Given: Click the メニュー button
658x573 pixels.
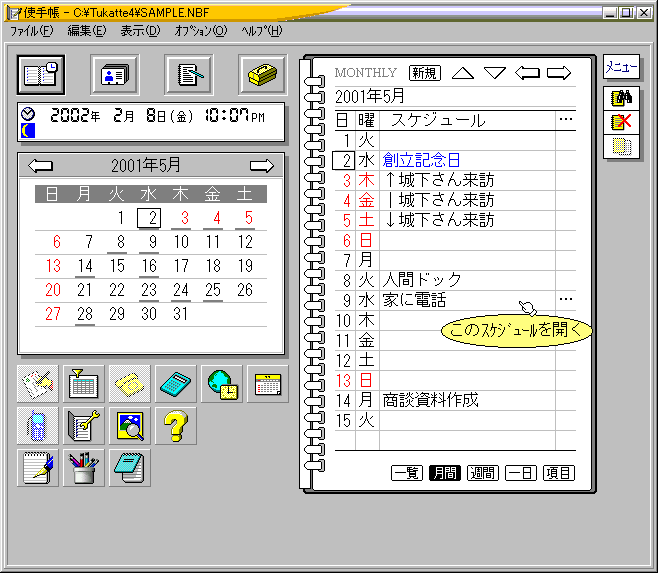Looking at the screenshot, I should point(621,66).
